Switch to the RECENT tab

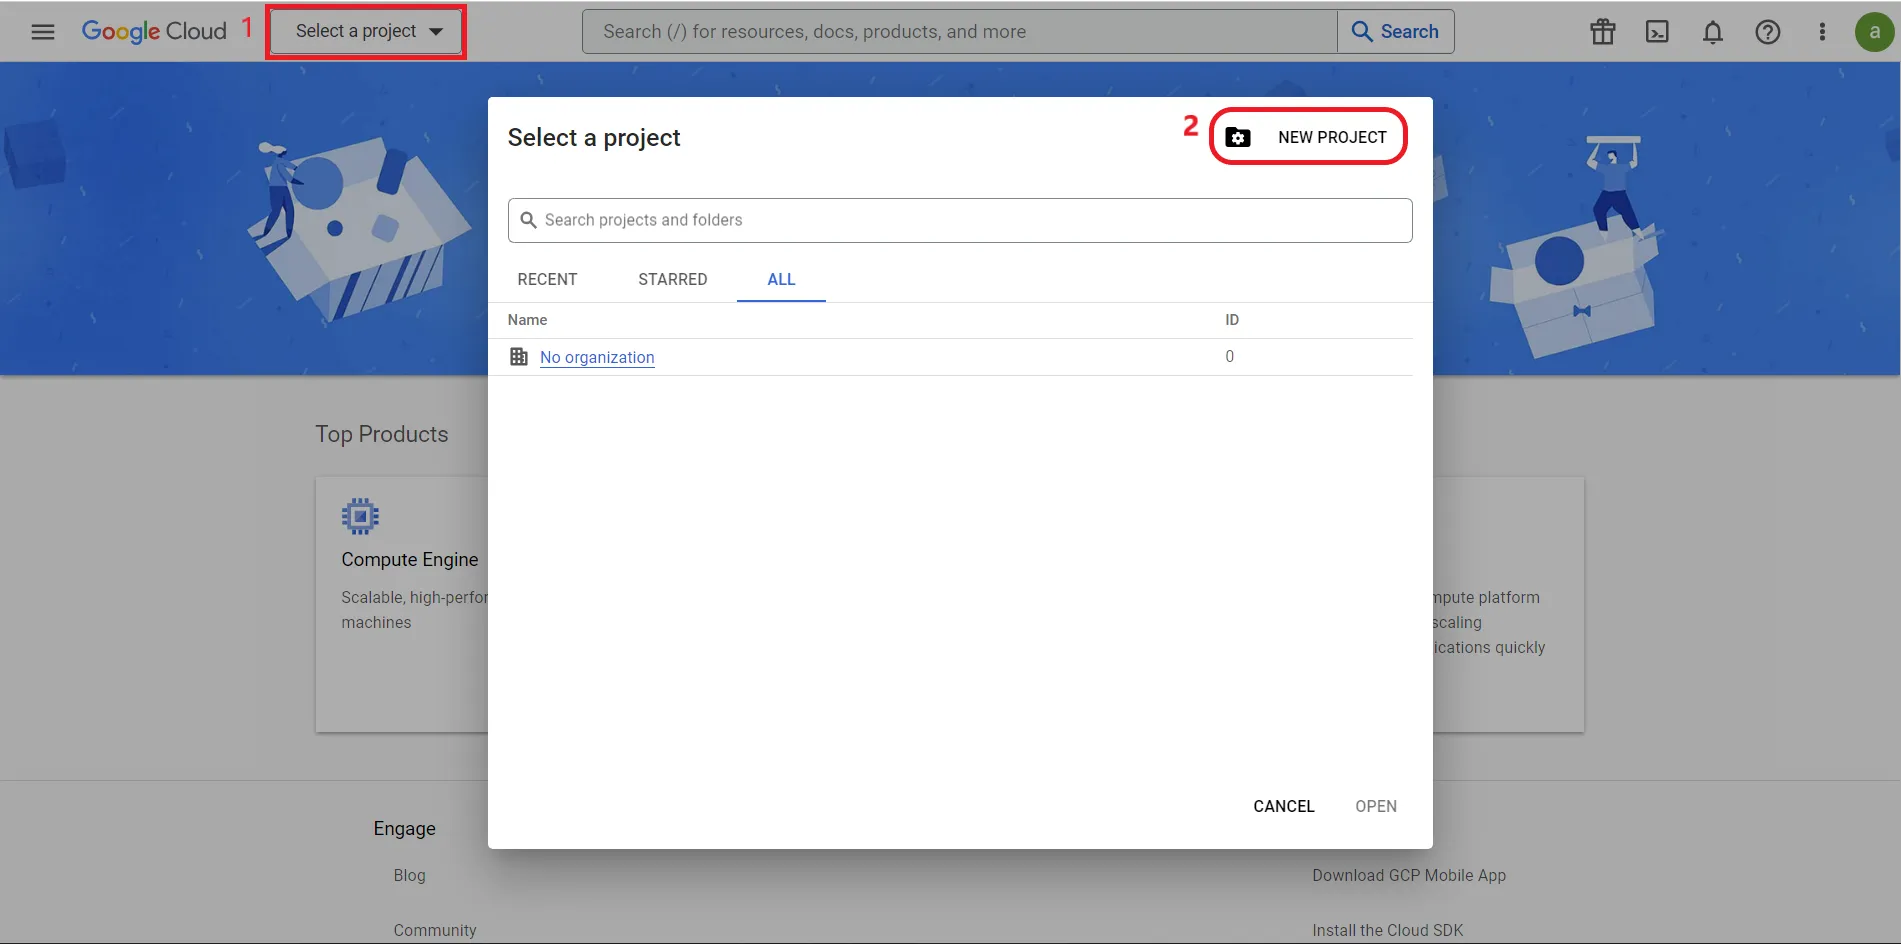click(547, 279)
